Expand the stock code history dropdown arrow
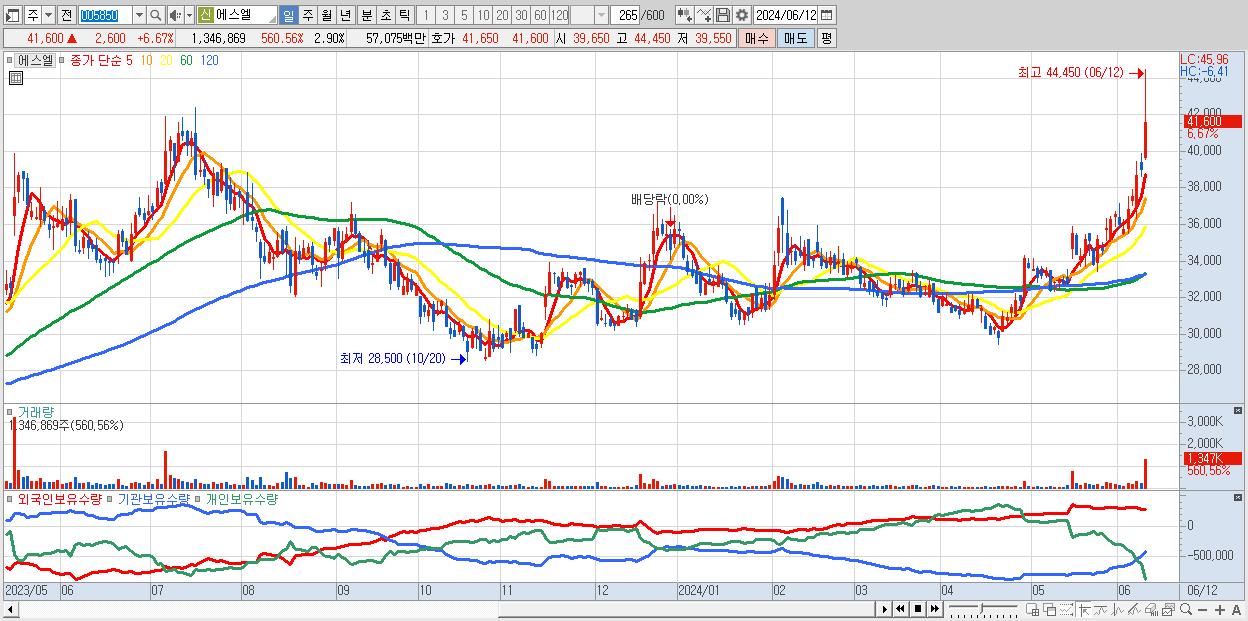Image resolution: width=1248 pixels, height=621 pixels. pos(139,15)
